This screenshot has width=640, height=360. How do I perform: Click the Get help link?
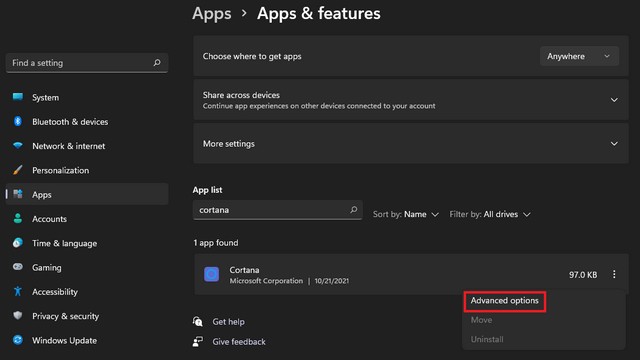coord(229,322)
